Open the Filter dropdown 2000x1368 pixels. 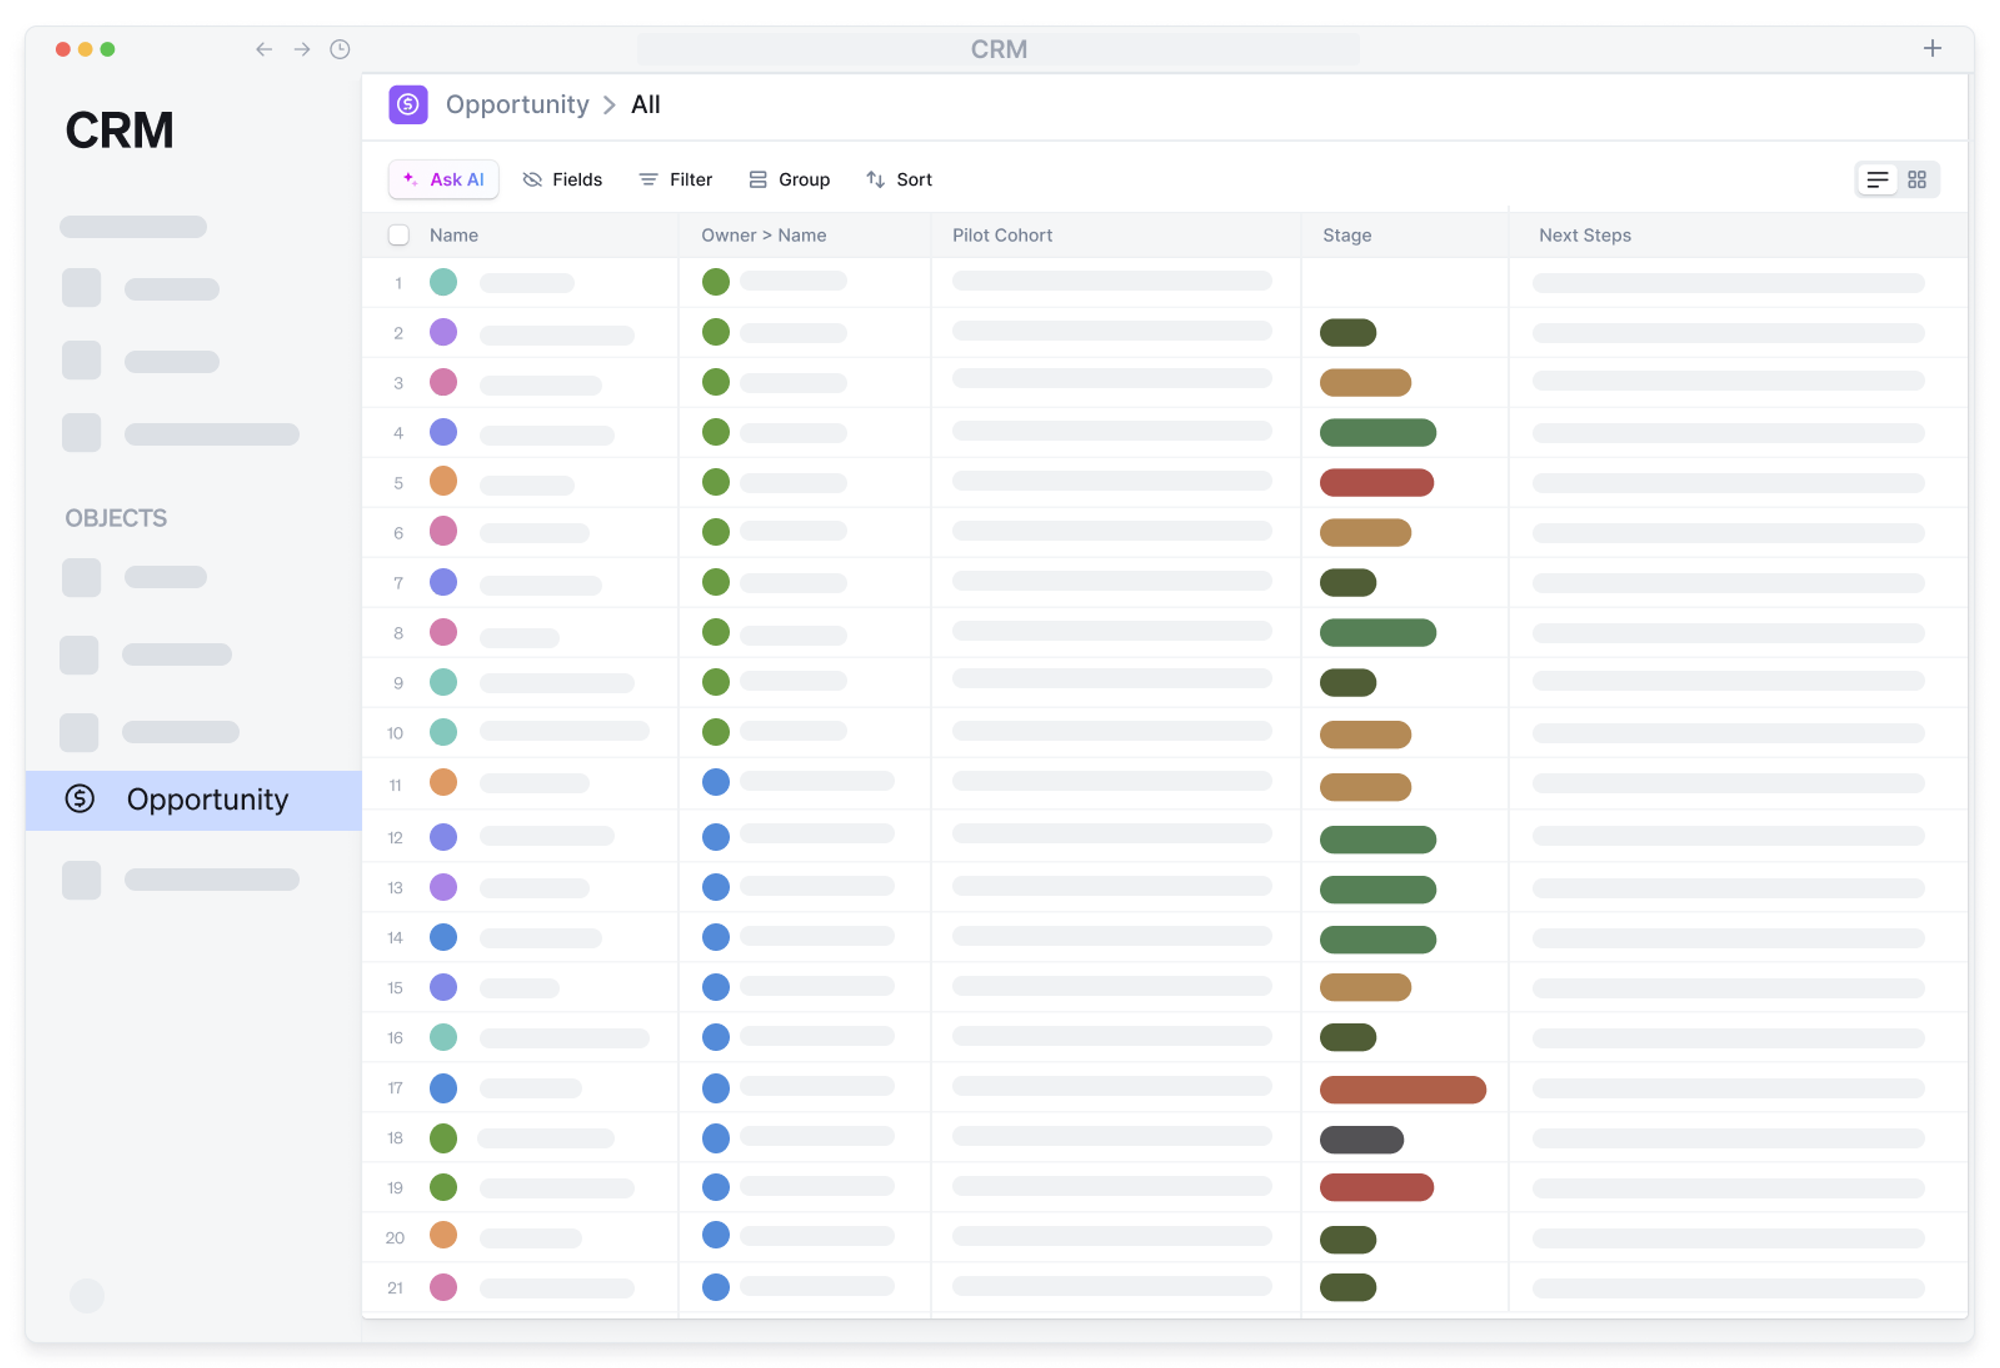tap(676, 180)
